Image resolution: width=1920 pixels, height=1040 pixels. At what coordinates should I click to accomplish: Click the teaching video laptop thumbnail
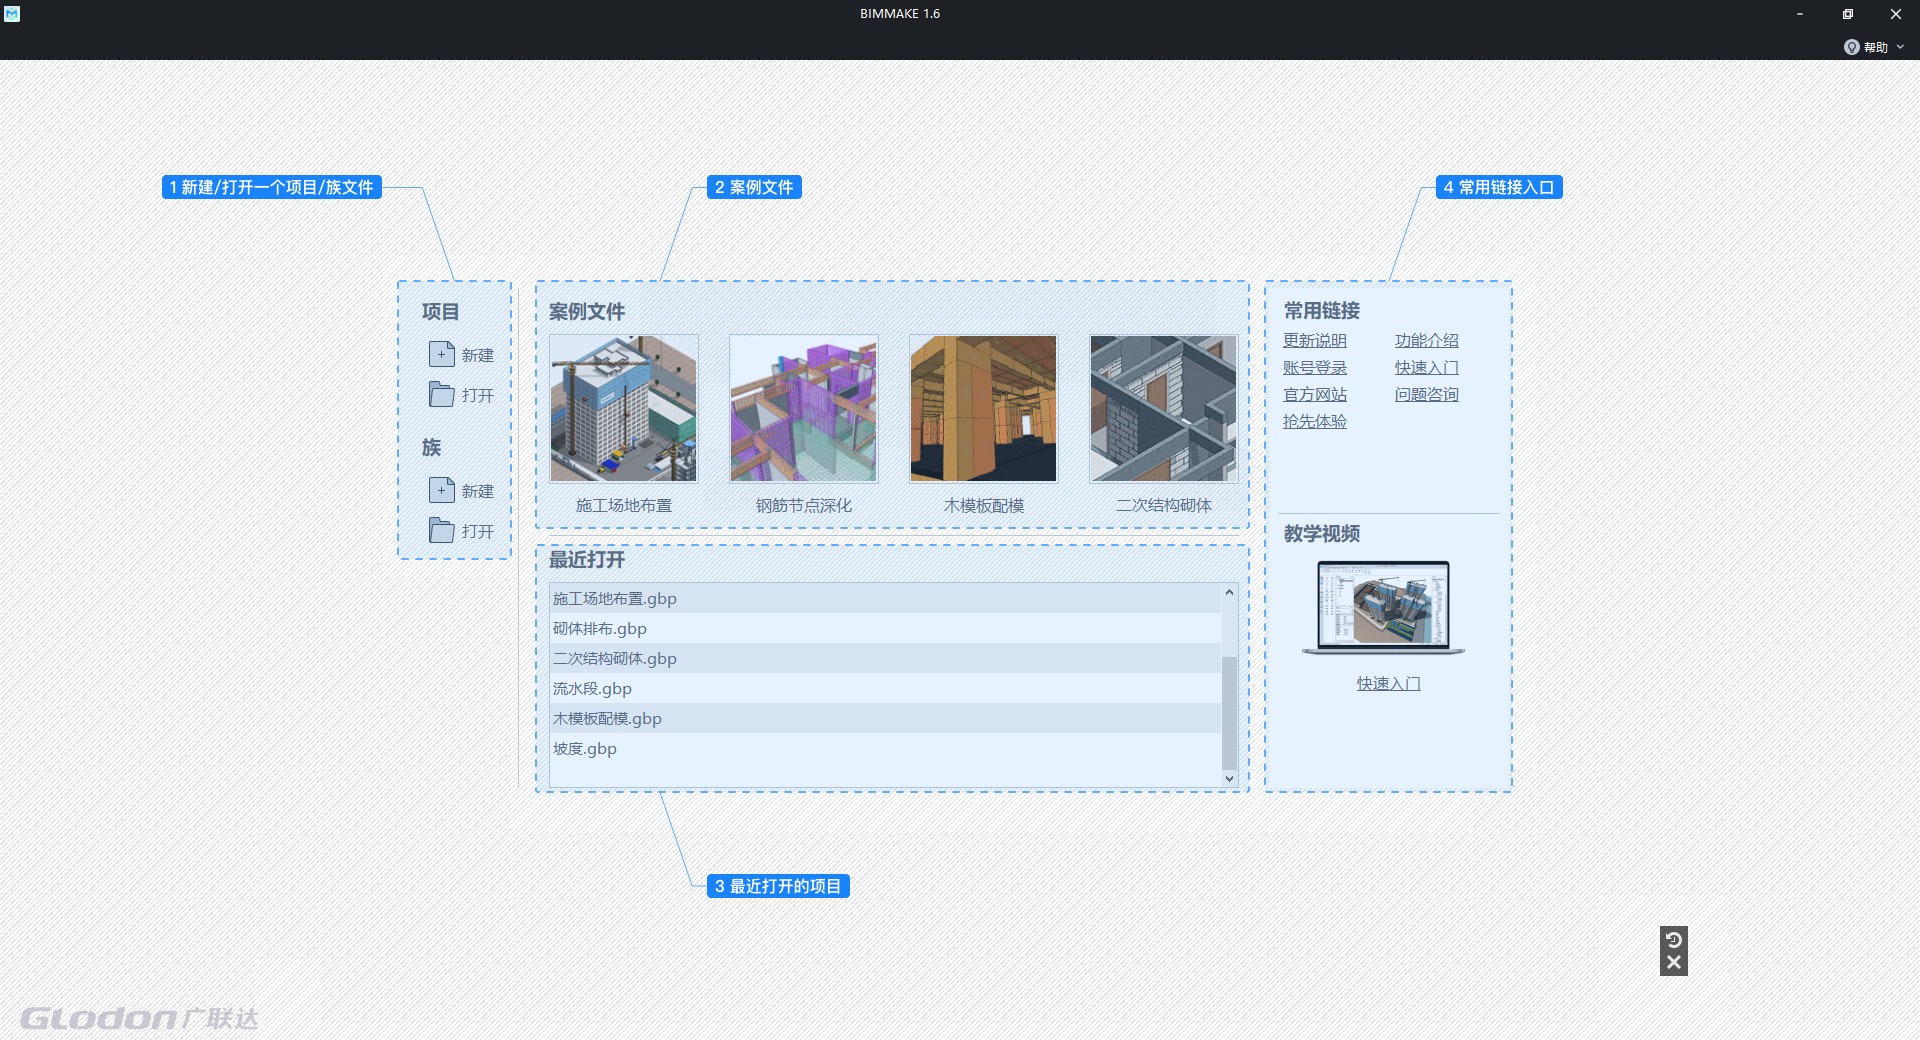click(1384, 608)
